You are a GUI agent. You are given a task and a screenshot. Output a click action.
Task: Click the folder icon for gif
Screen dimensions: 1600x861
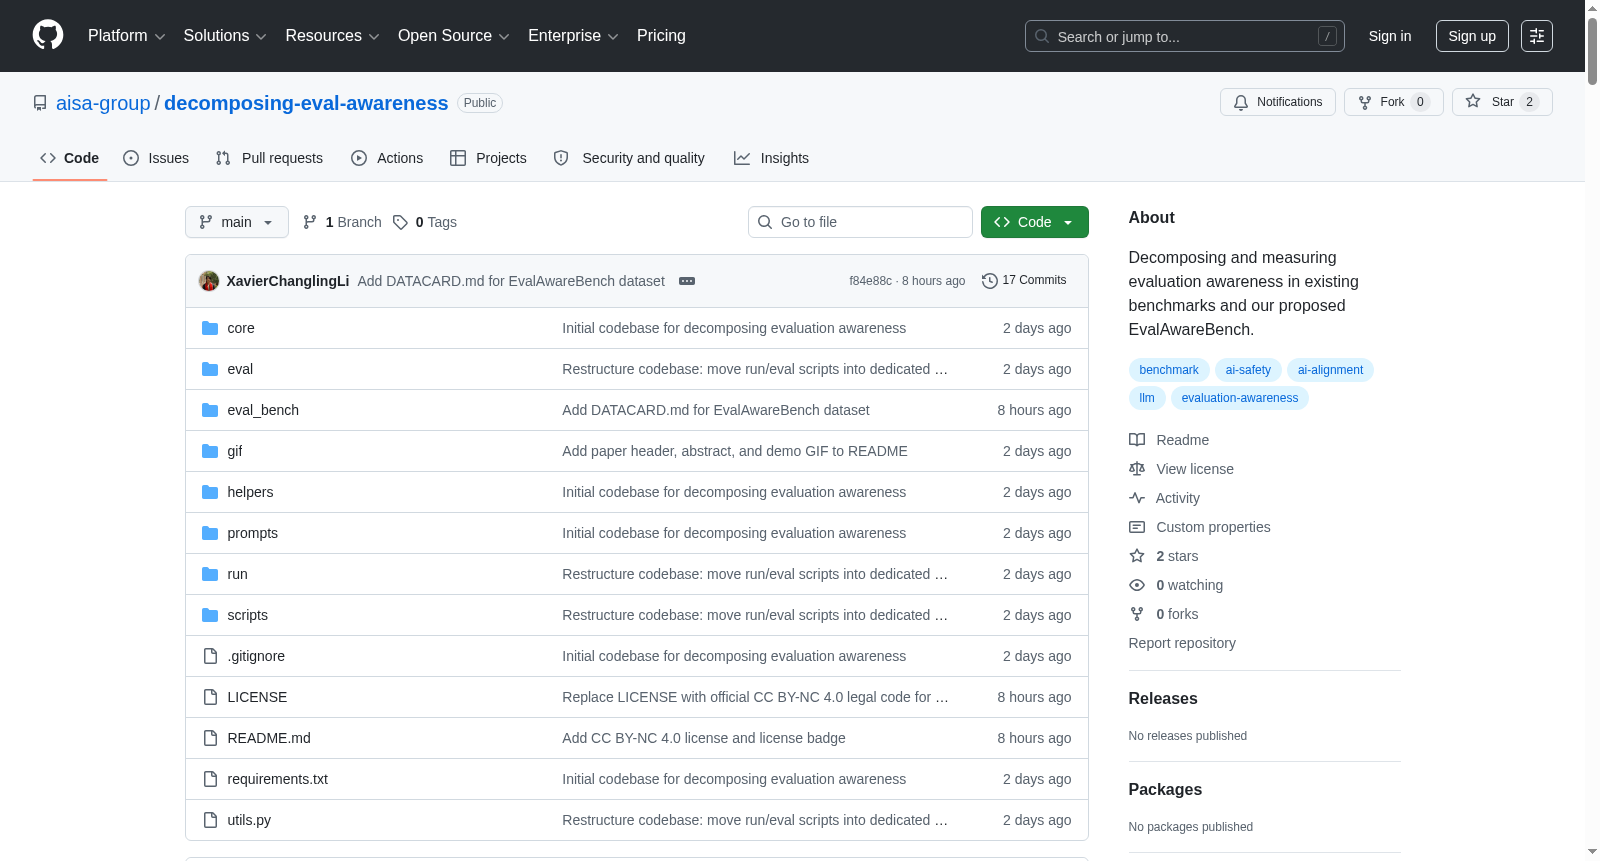[x=210, y=451]
